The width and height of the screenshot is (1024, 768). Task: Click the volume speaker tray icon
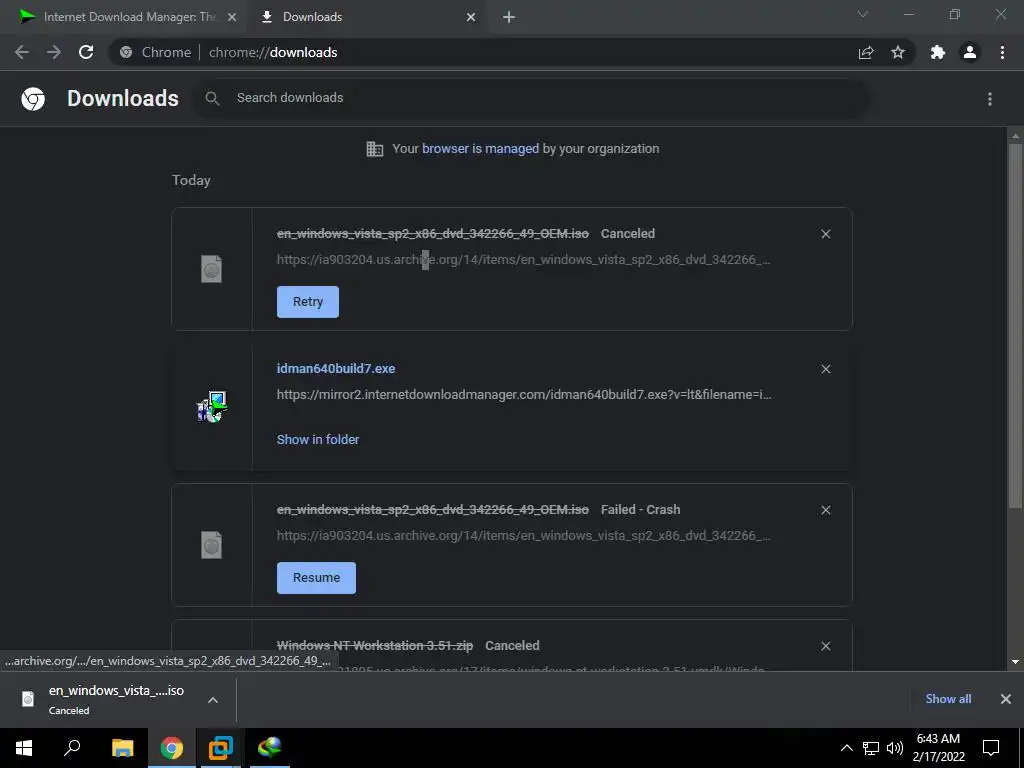895,748
